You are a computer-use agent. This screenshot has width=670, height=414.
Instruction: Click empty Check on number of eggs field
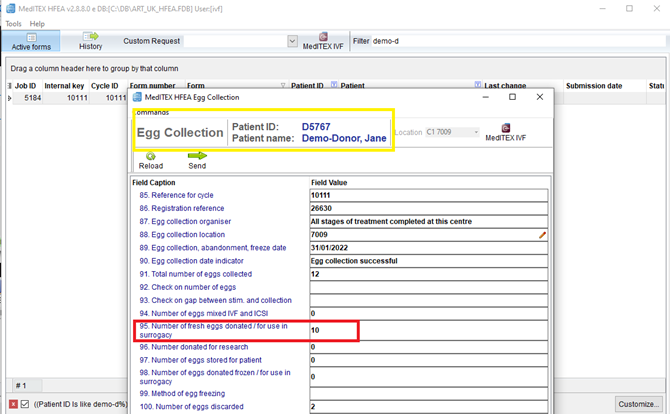(x=429, y=287)
